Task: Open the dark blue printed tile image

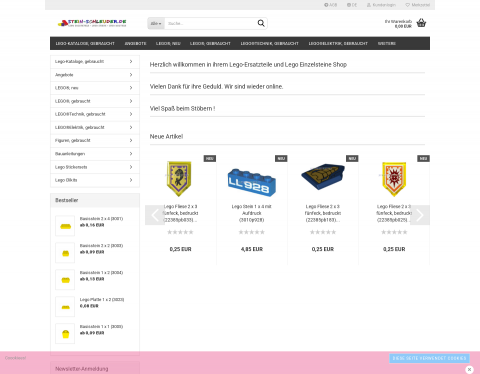Action: pos(323,176)
